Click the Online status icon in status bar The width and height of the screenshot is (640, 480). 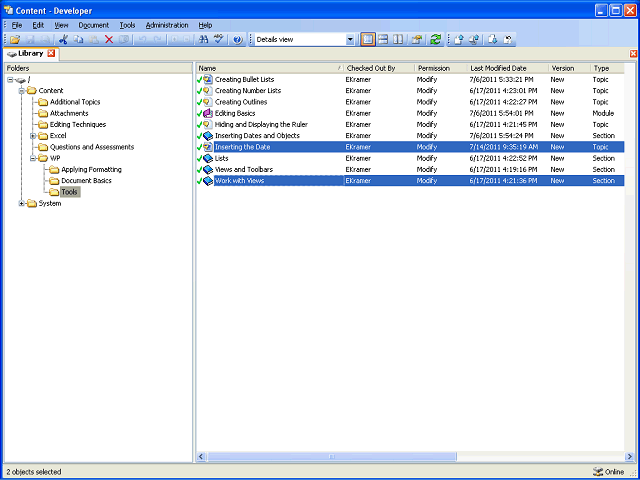click(598, 471)
